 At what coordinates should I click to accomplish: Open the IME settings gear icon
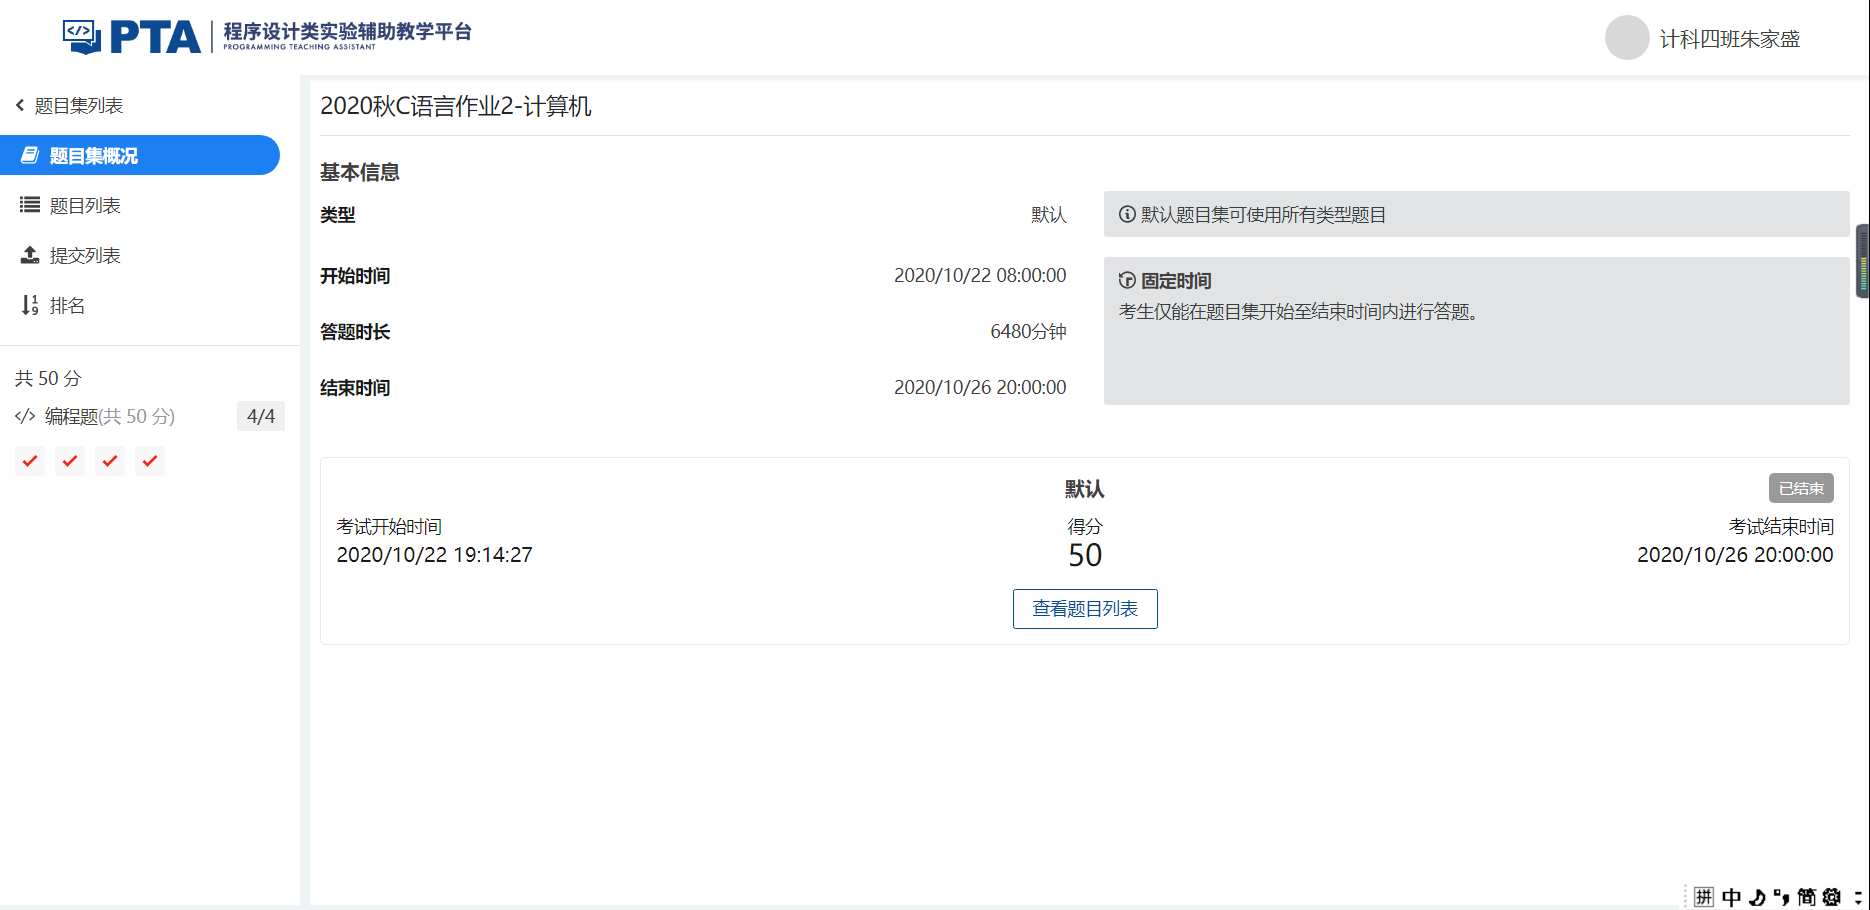(x=1831, y=897)
